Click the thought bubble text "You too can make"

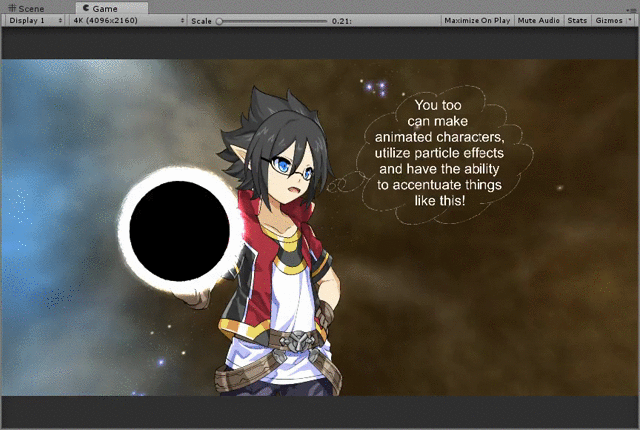438,113
